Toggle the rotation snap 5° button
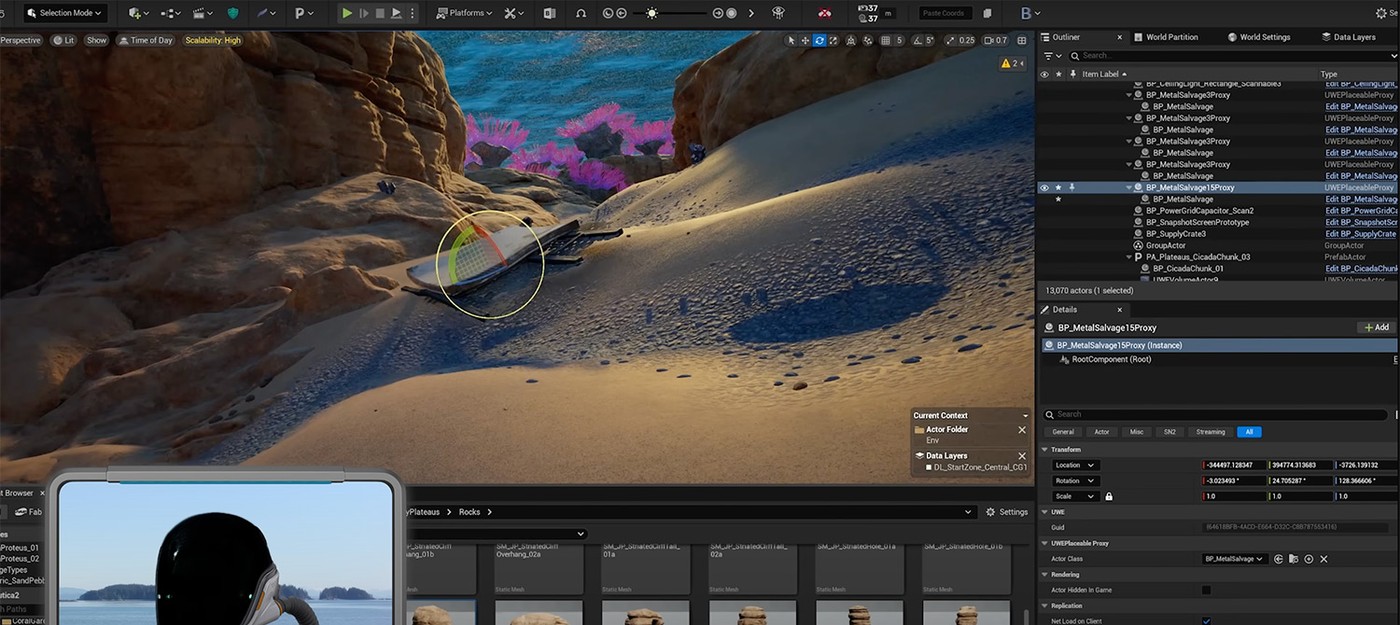The height and width of the screenshot is (625, 1400). coord(924,40)
